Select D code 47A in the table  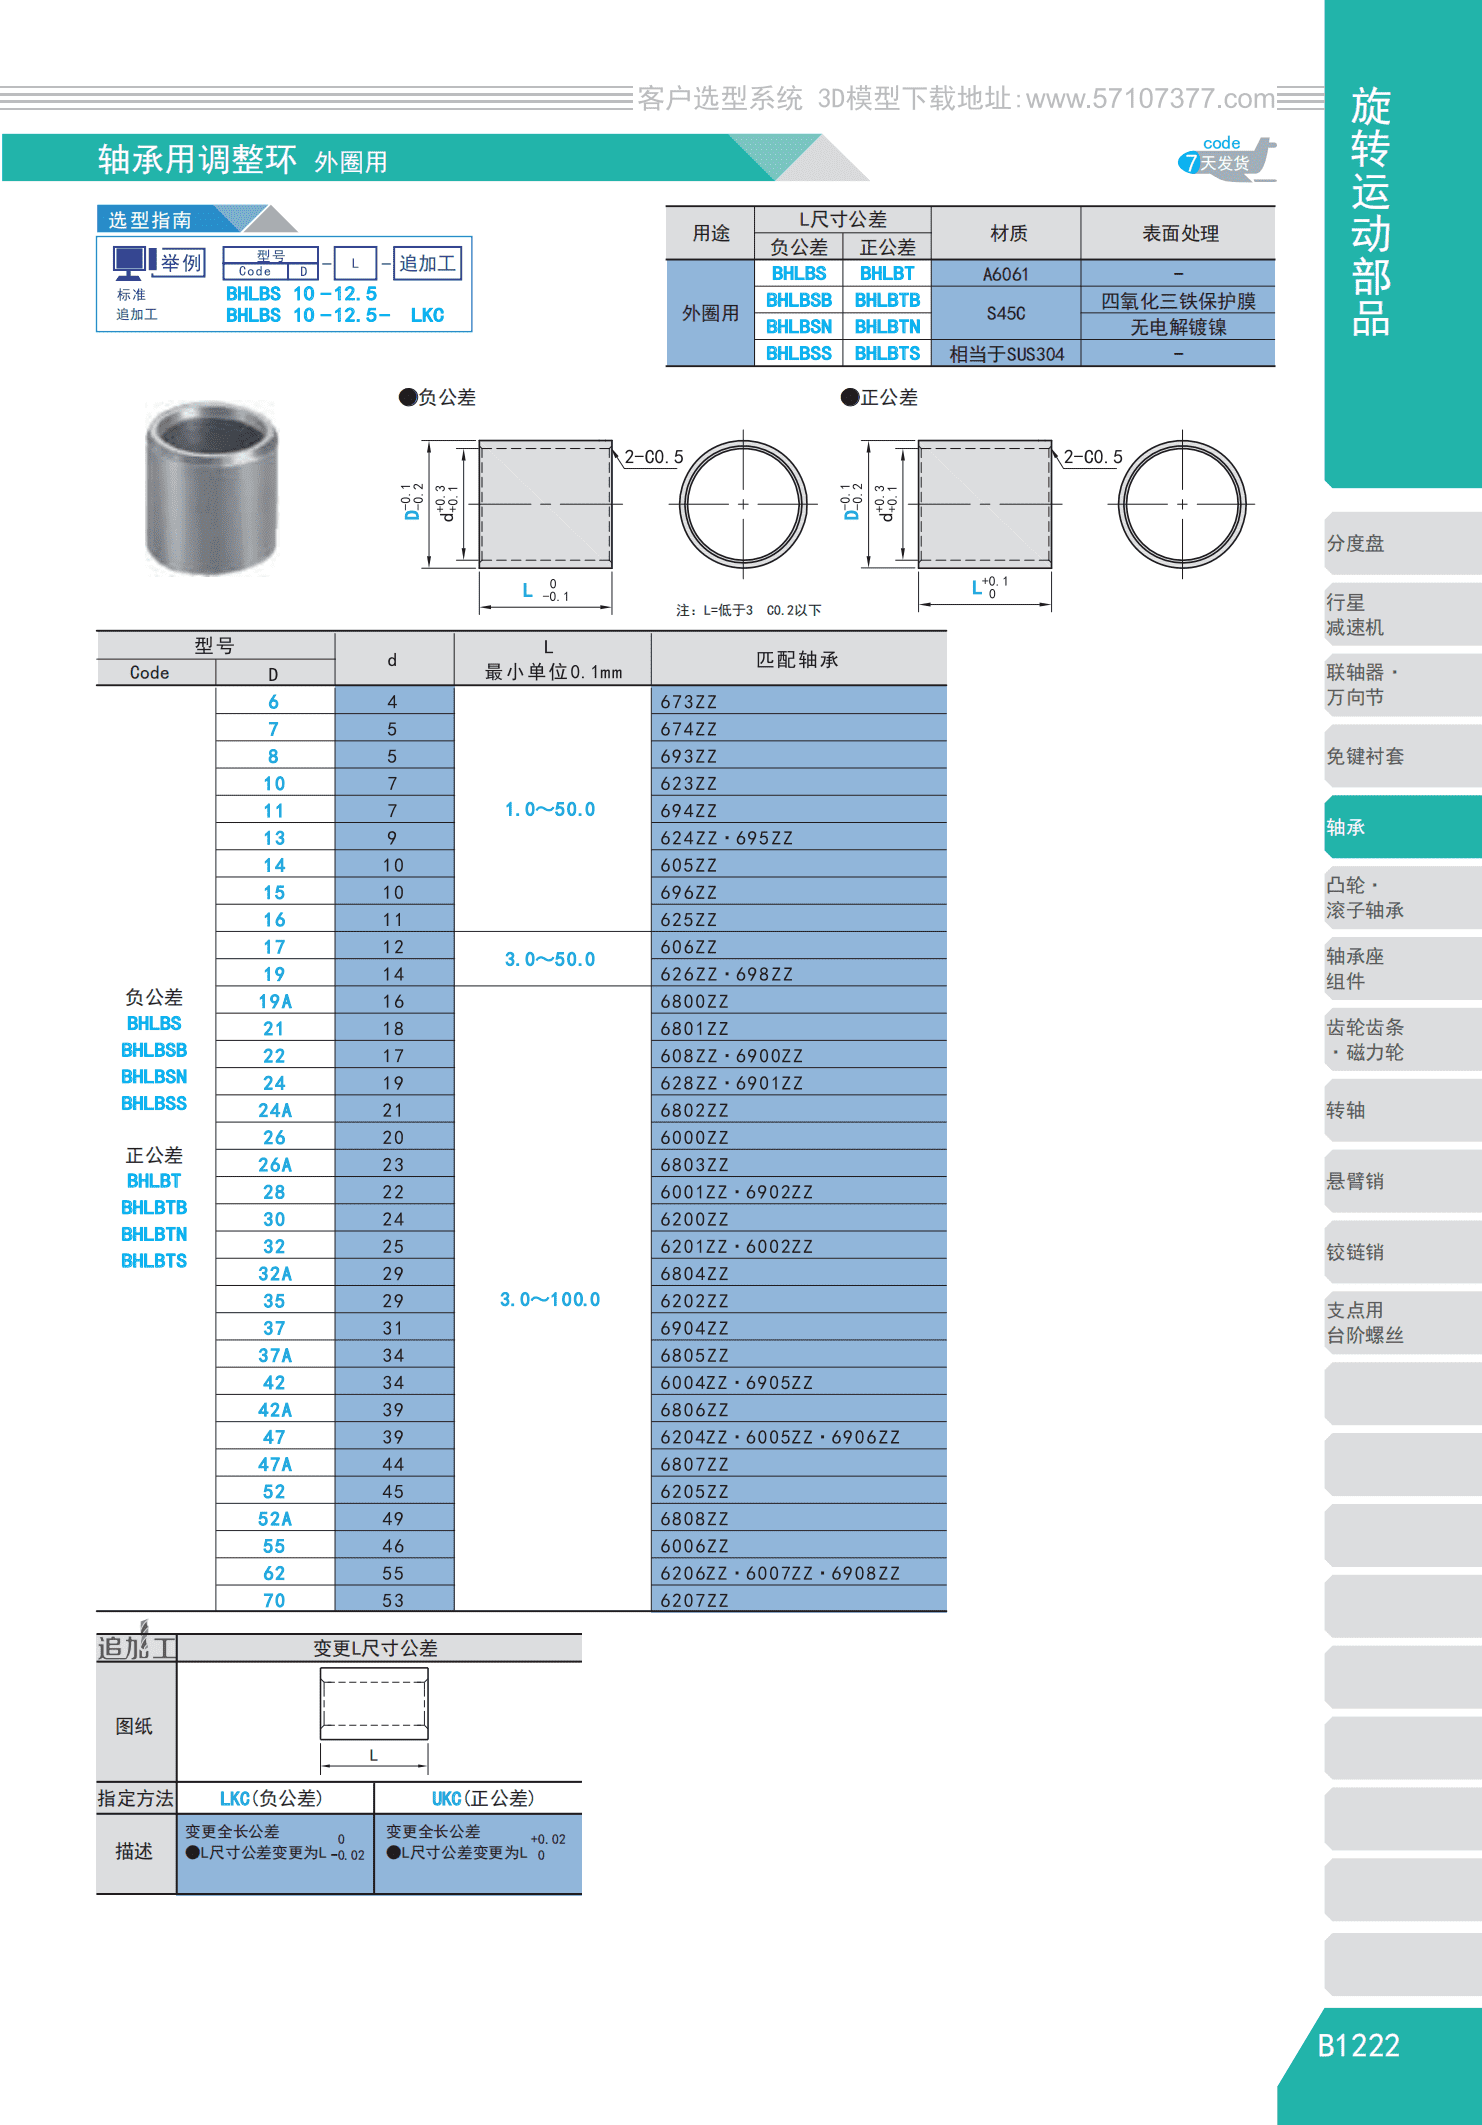274,1464
